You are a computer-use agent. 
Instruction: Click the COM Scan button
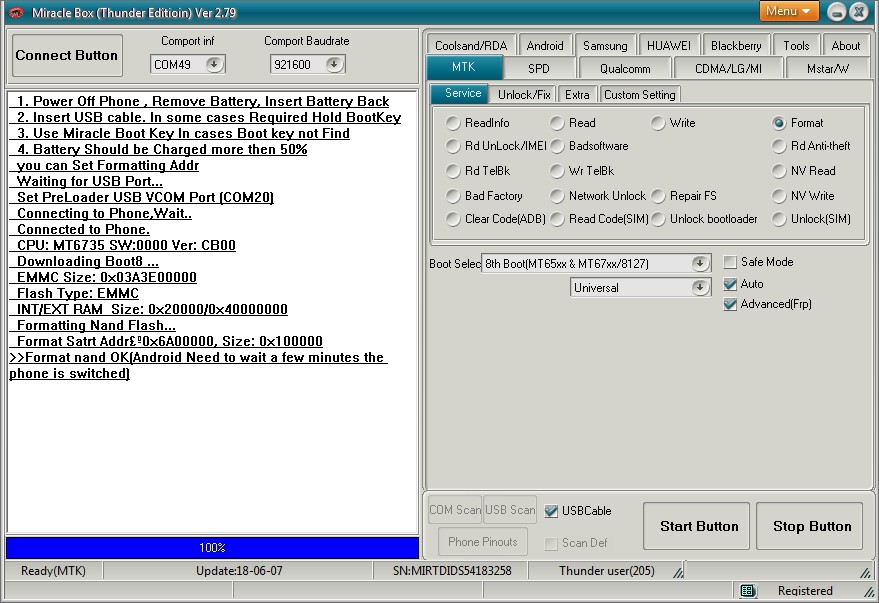(x=455, y=509)
